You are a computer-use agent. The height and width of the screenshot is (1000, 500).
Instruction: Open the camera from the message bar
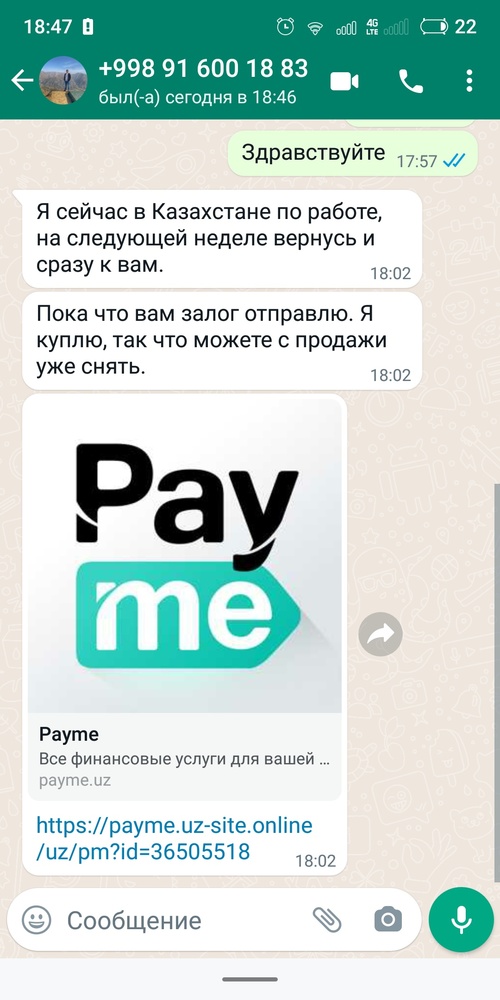coord(388,920)
